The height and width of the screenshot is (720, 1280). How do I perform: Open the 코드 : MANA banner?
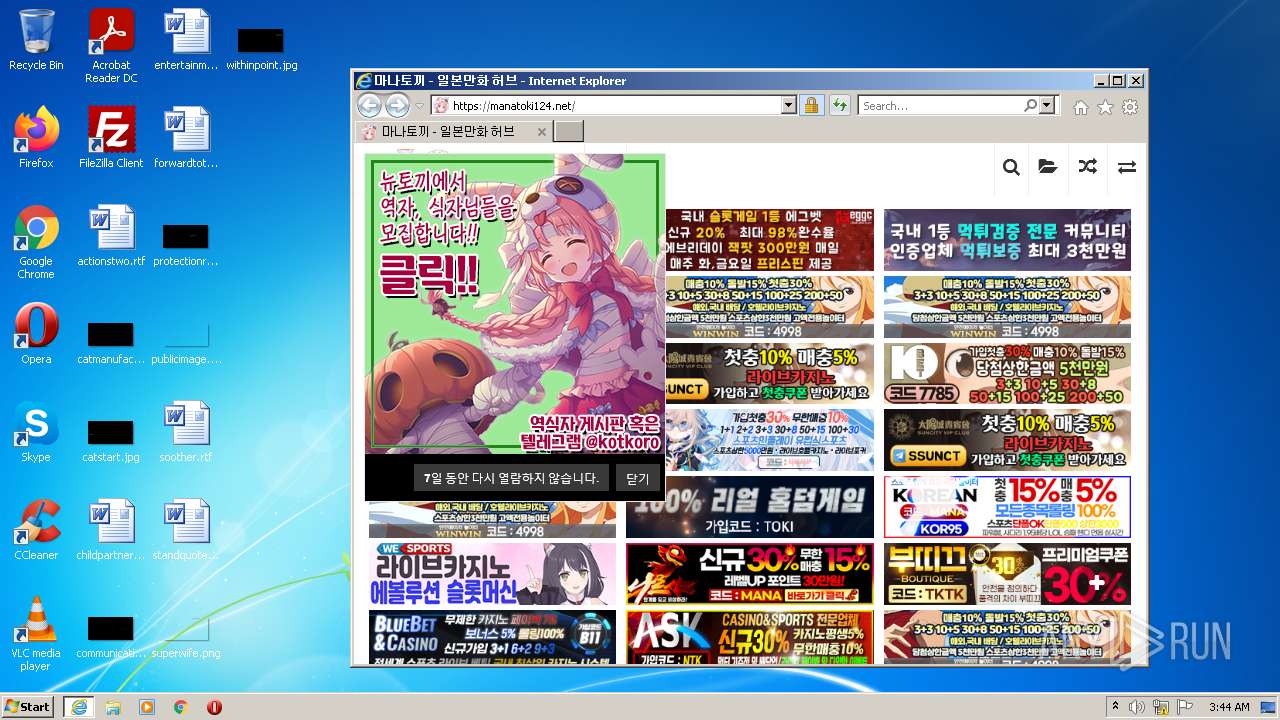coord(750,574)
